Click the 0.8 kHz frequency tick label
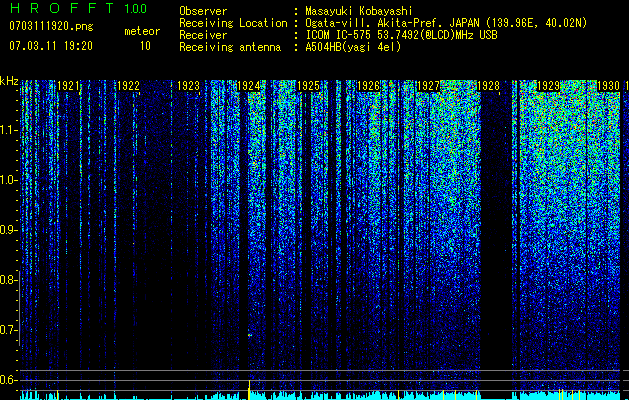The image size is (629, 400). pos(9,280)
